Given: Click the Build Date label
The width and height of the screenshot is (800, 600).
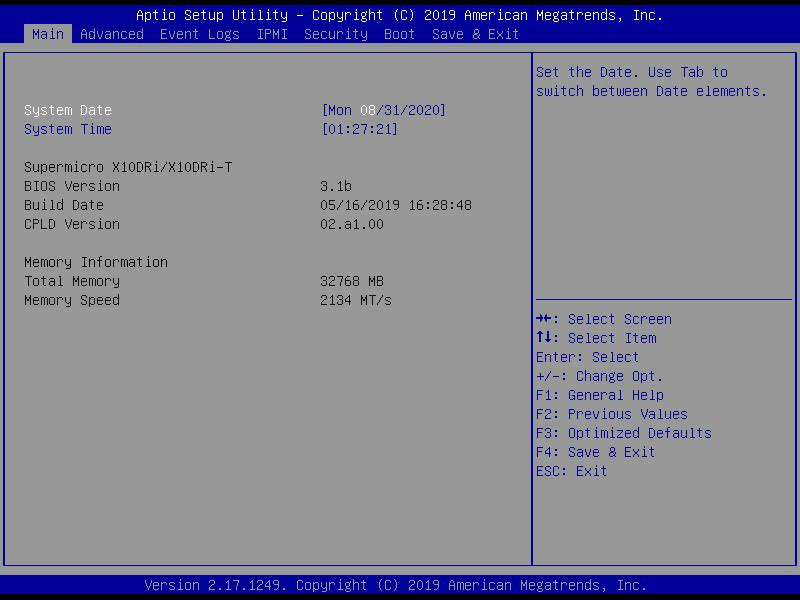Looking at the screenshot, I should click(x=64, y=205).
